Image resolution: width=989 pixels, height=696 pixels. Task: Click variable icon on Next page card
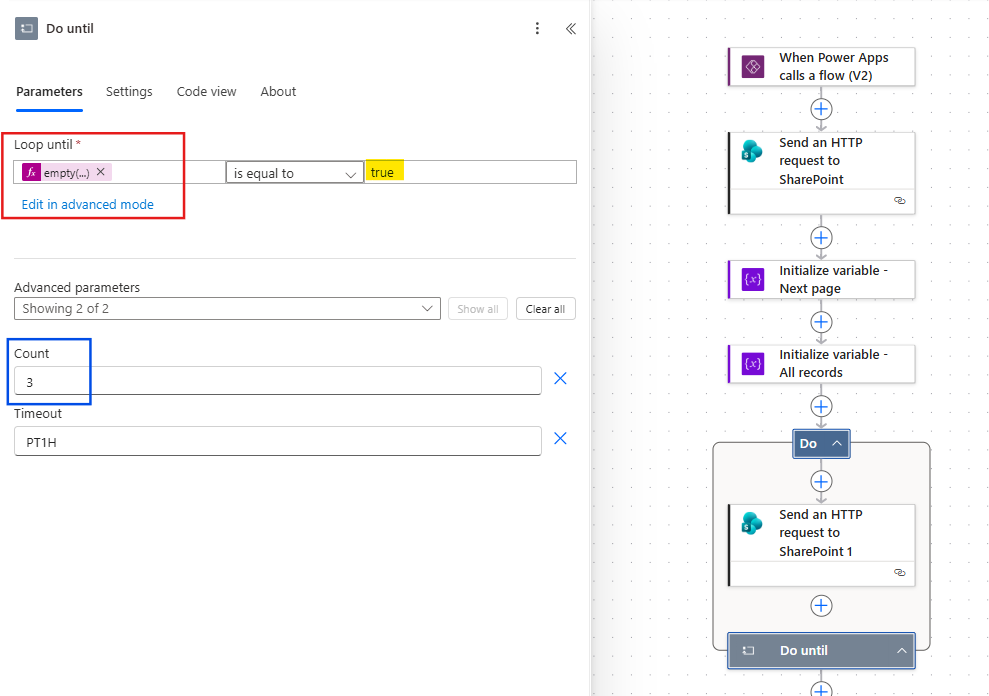click(x=753, y=280)
